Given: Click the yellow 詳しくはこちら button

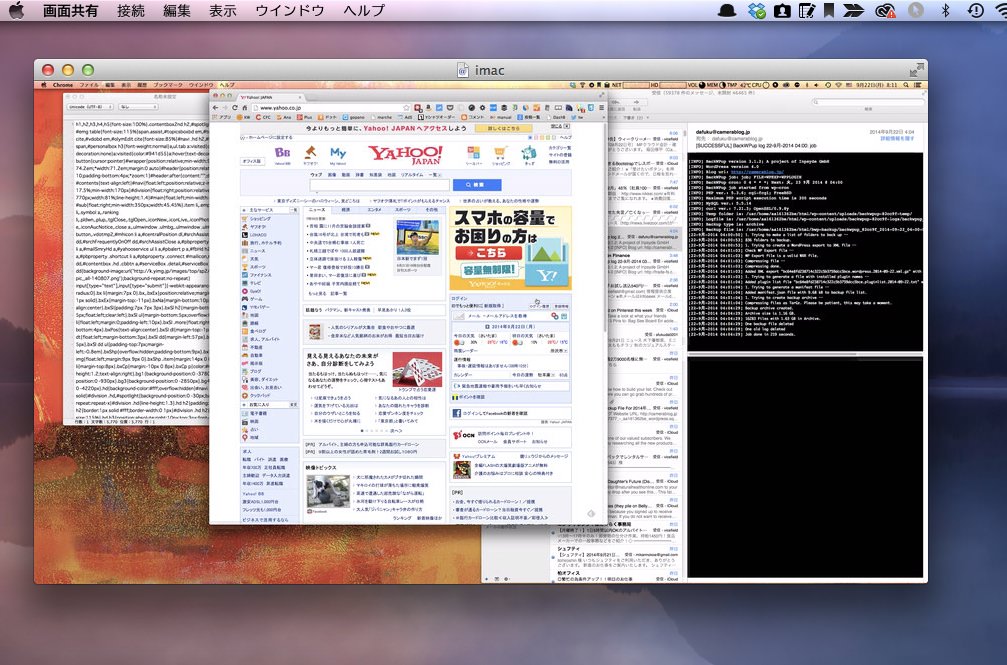Looking at the screenshot, I should tap(503, 129).
